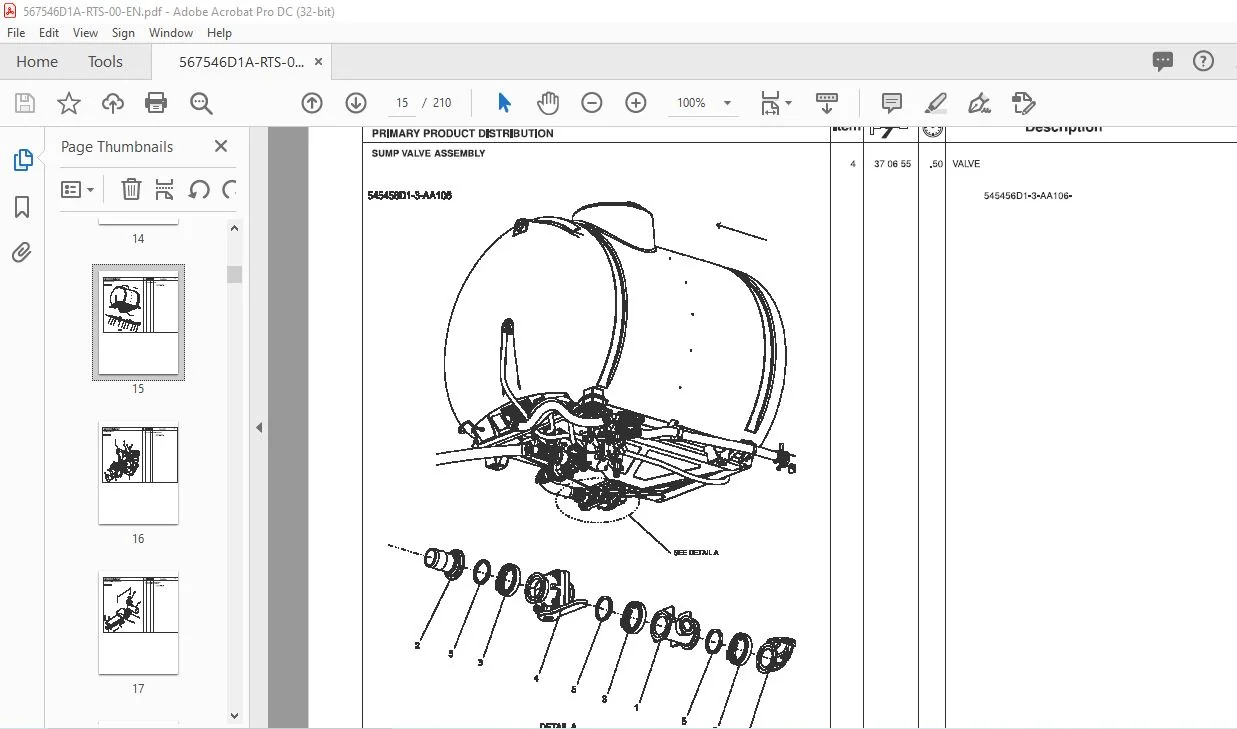Open notifications chat bubble icon

click(1163, 61)
